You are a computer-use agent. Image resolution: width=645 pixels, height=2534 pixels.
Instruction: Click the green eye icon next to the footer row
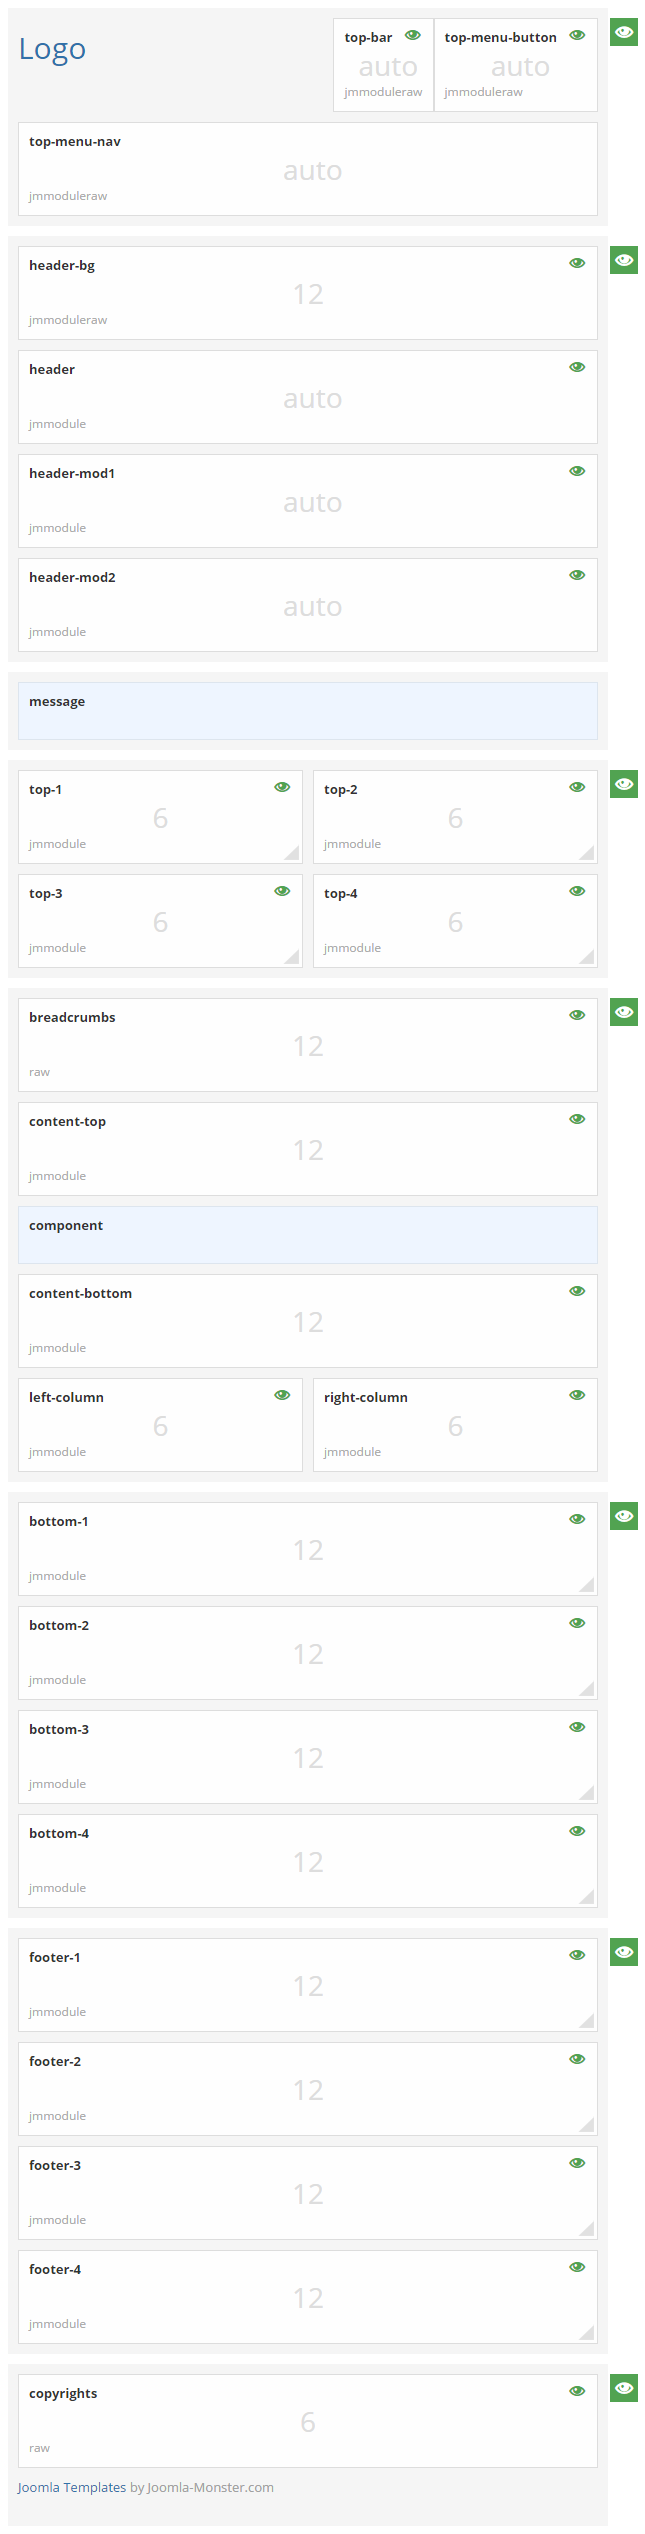pyautogui.click(x=623, y=1951)
